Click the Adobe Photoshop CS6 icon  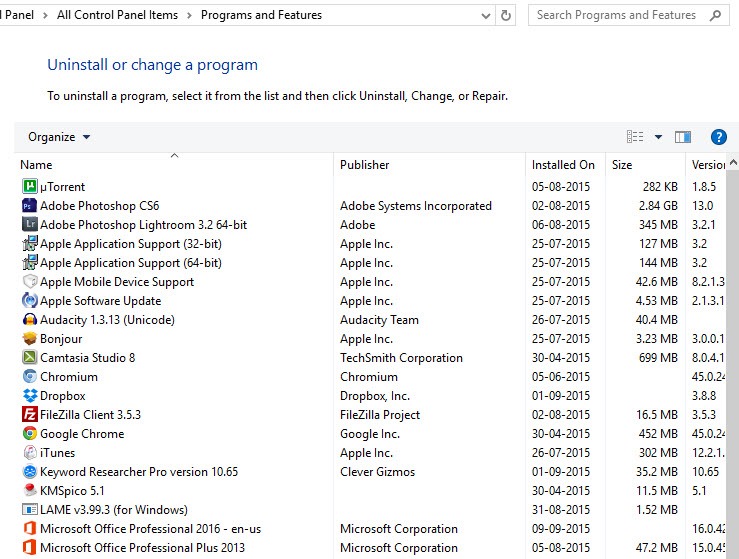tap(30, 206)
